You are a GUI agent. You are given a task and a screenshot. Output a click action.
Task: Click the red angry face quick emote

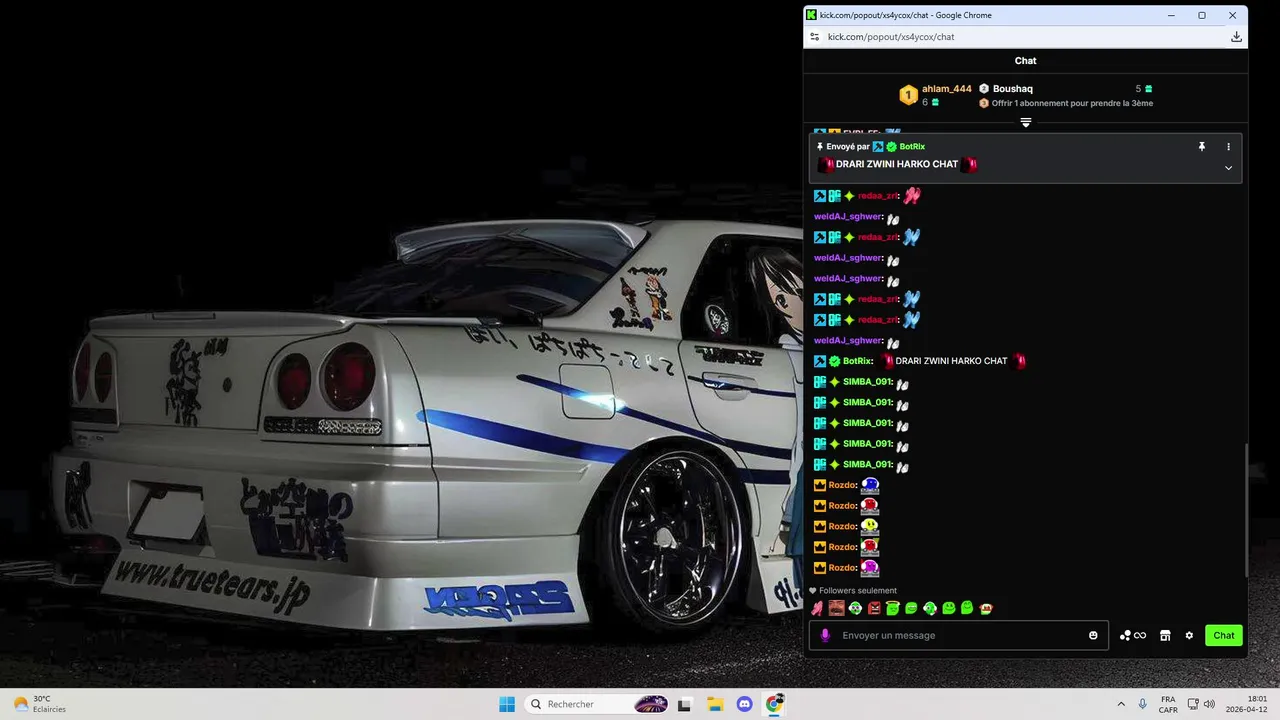[x=874, y=608]
